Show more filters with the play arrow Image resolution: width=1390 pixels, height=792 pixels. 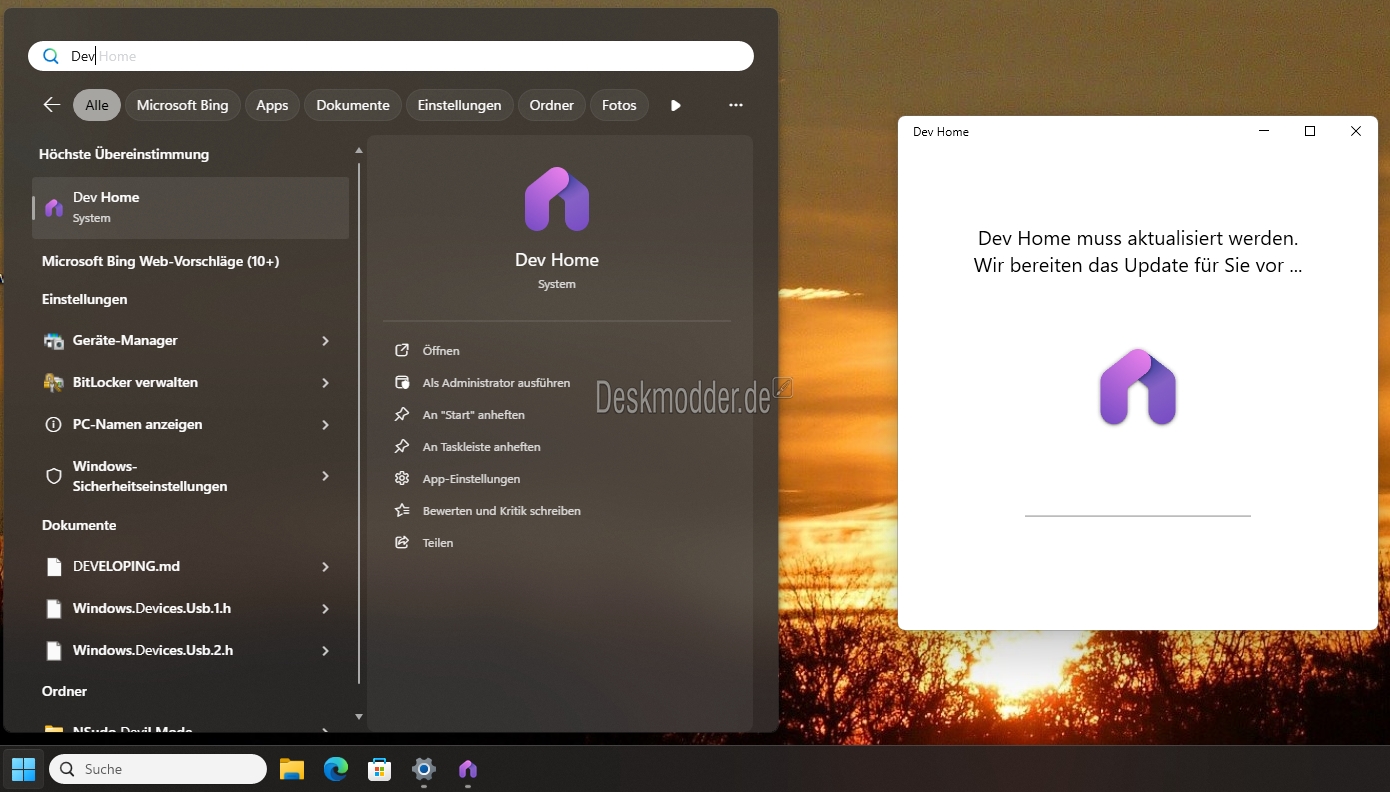point(676,105)
